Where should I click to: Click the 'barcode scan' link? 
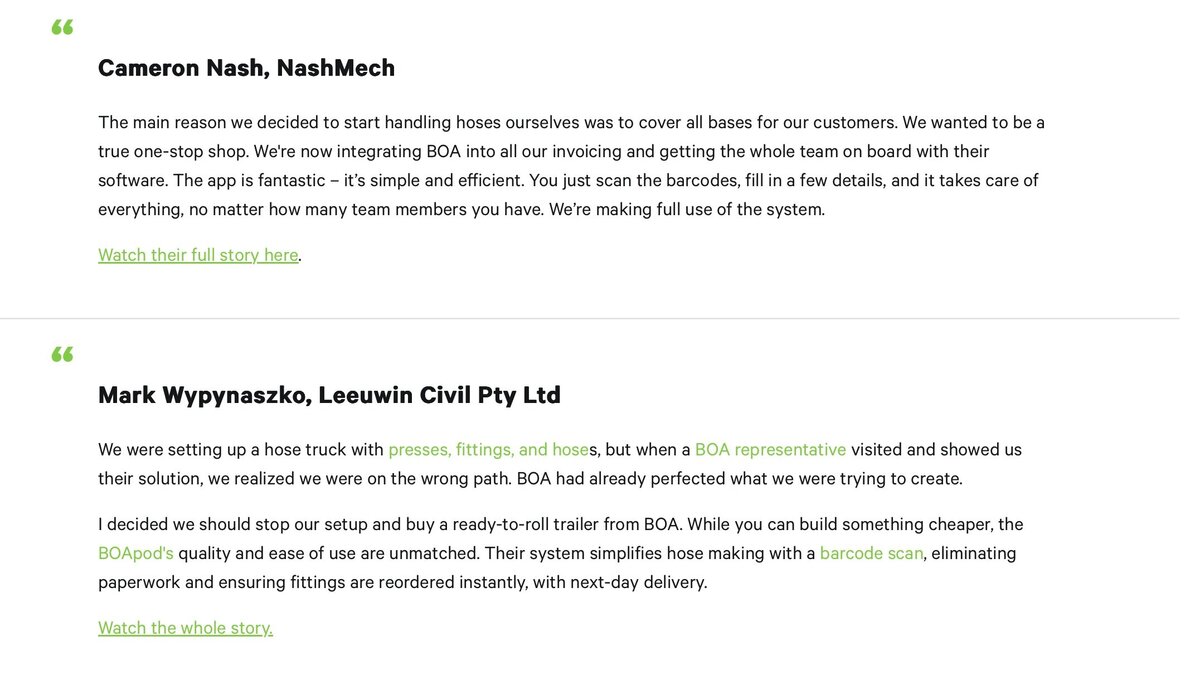871,553
